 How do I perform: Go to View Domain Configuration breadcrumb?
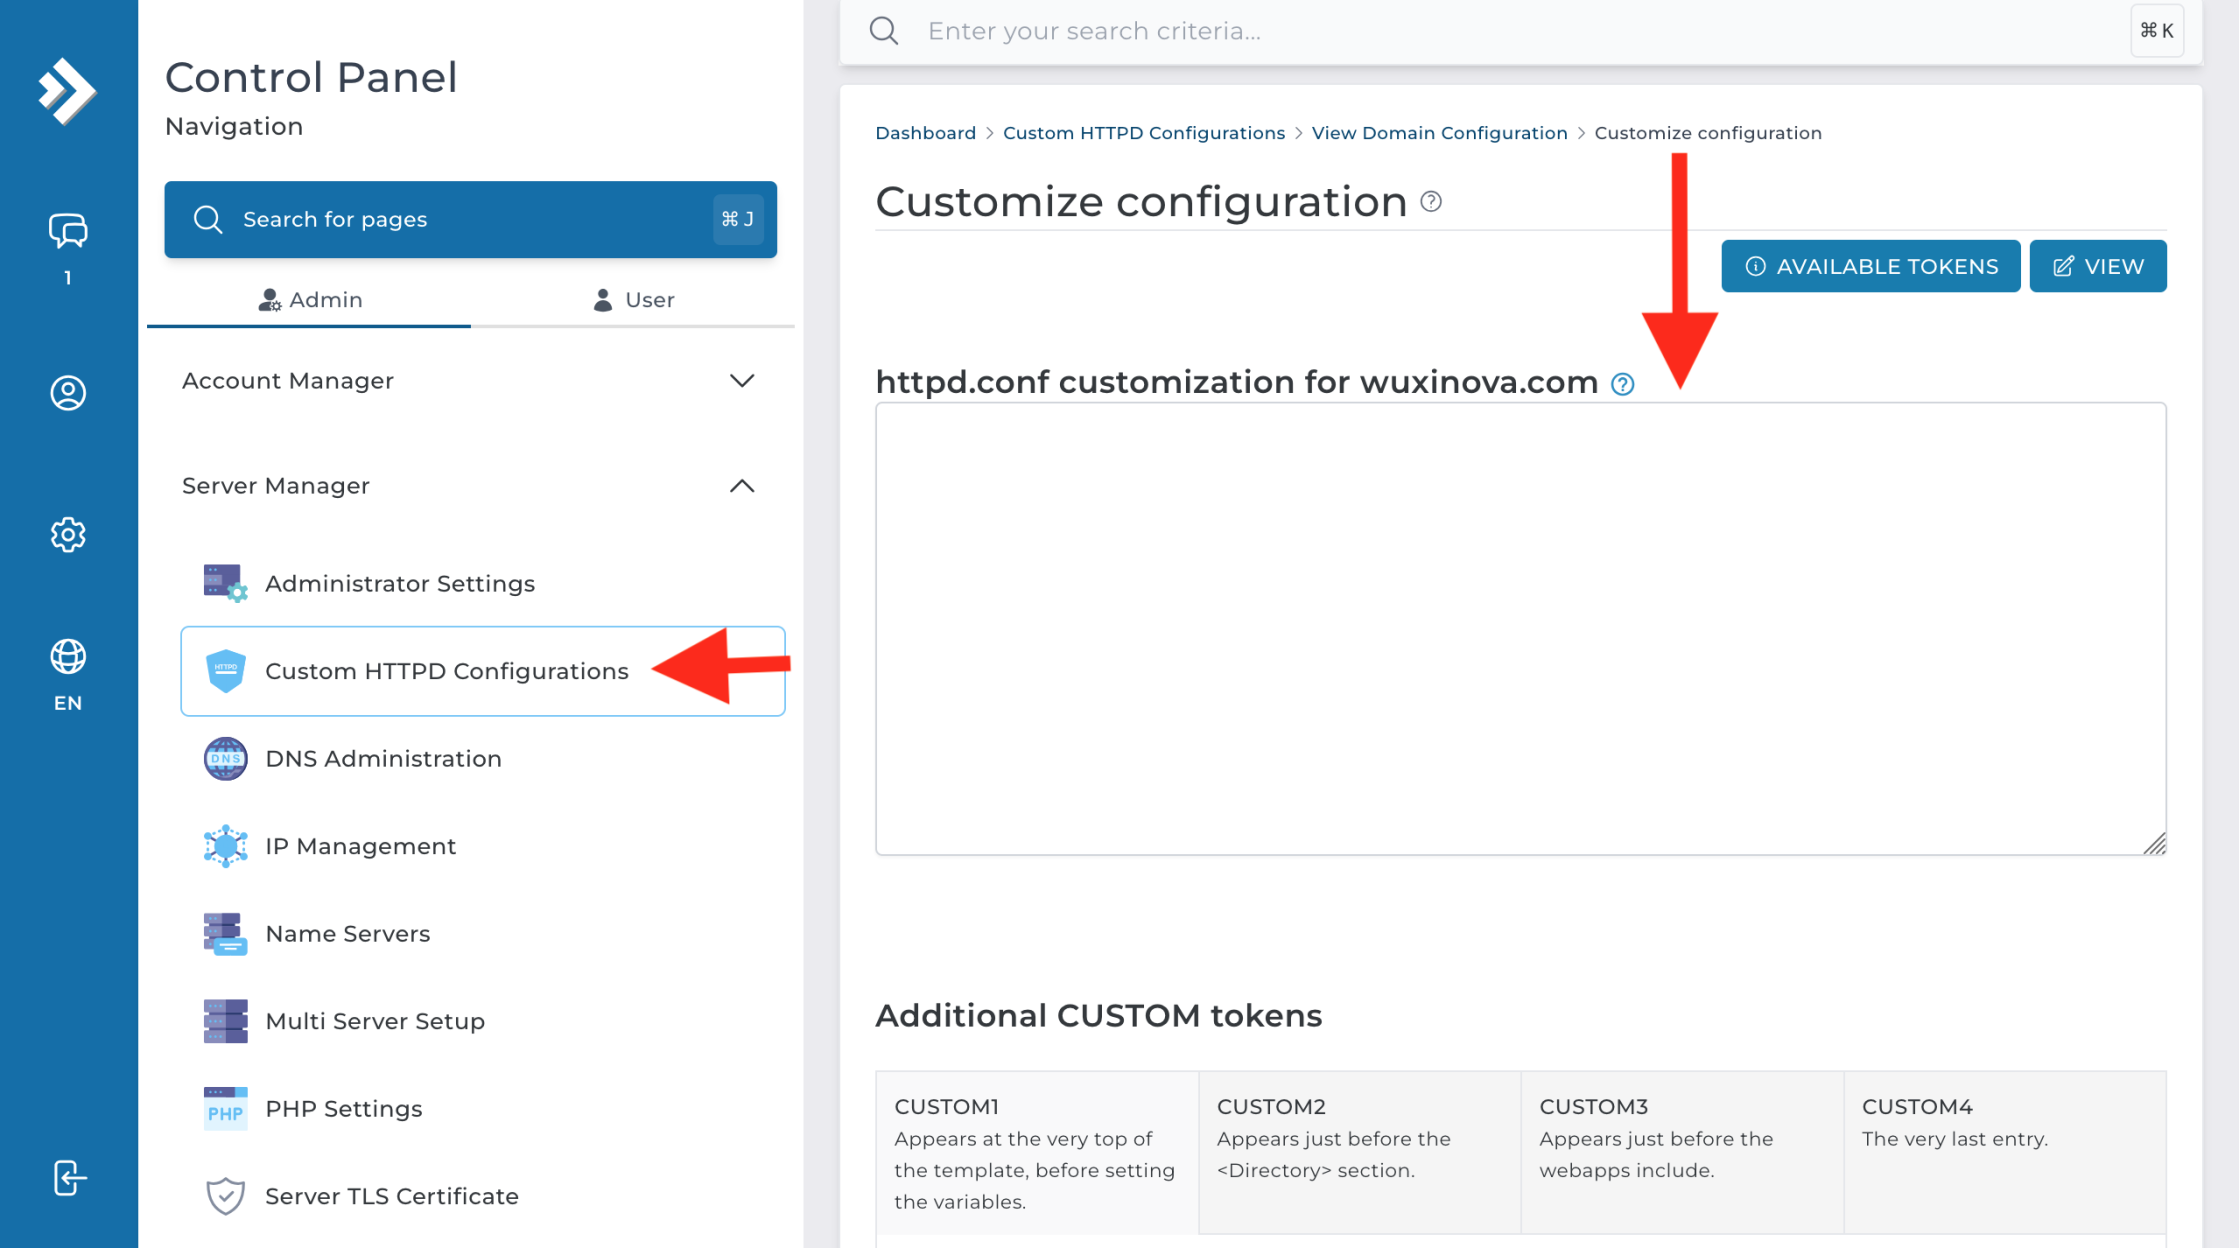point(1439,133)
